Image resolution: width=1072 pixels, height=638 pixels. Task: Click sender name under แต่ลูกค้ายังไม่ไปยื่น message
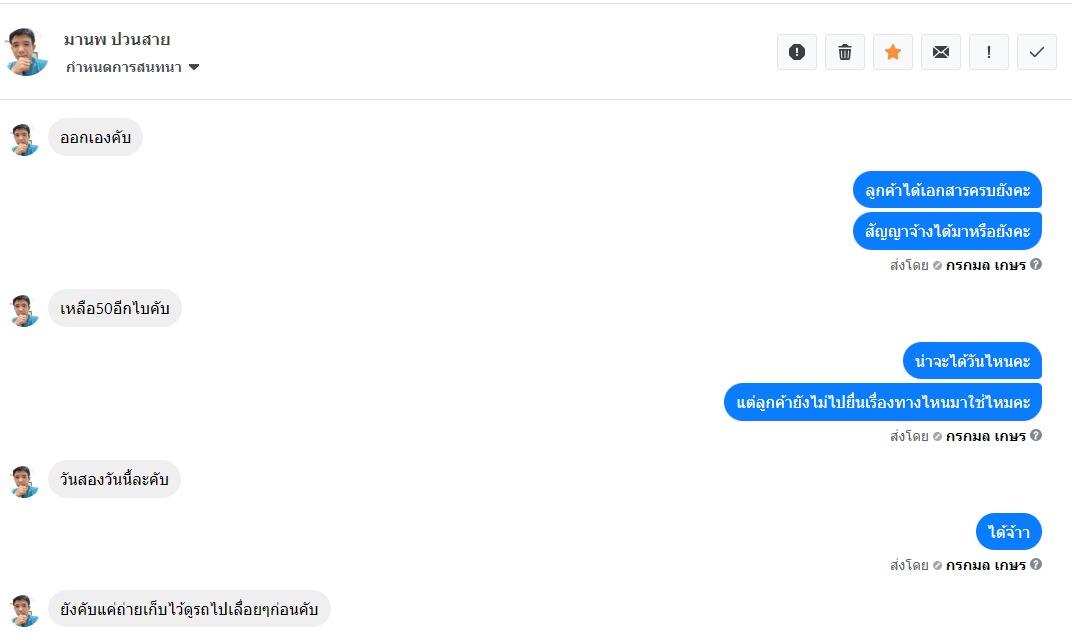[x=985, y=436]
